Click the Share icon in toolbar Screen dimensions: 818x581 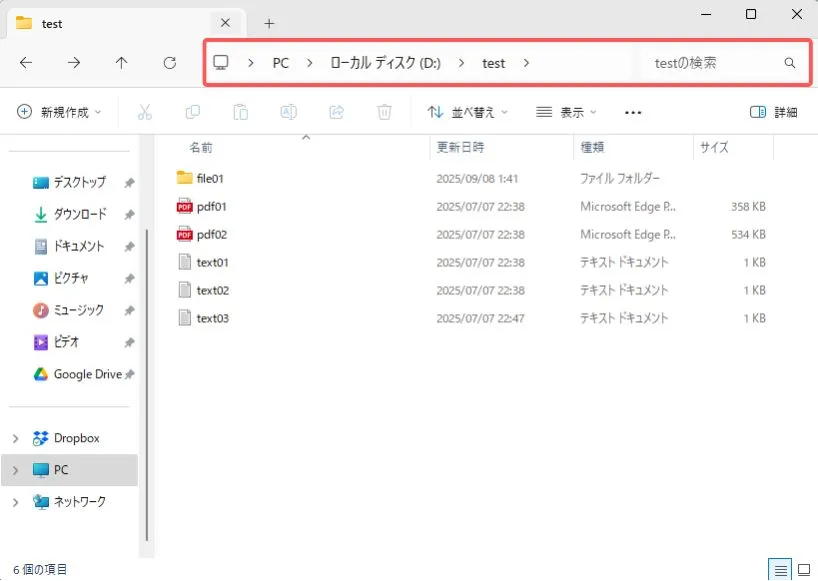336,112
